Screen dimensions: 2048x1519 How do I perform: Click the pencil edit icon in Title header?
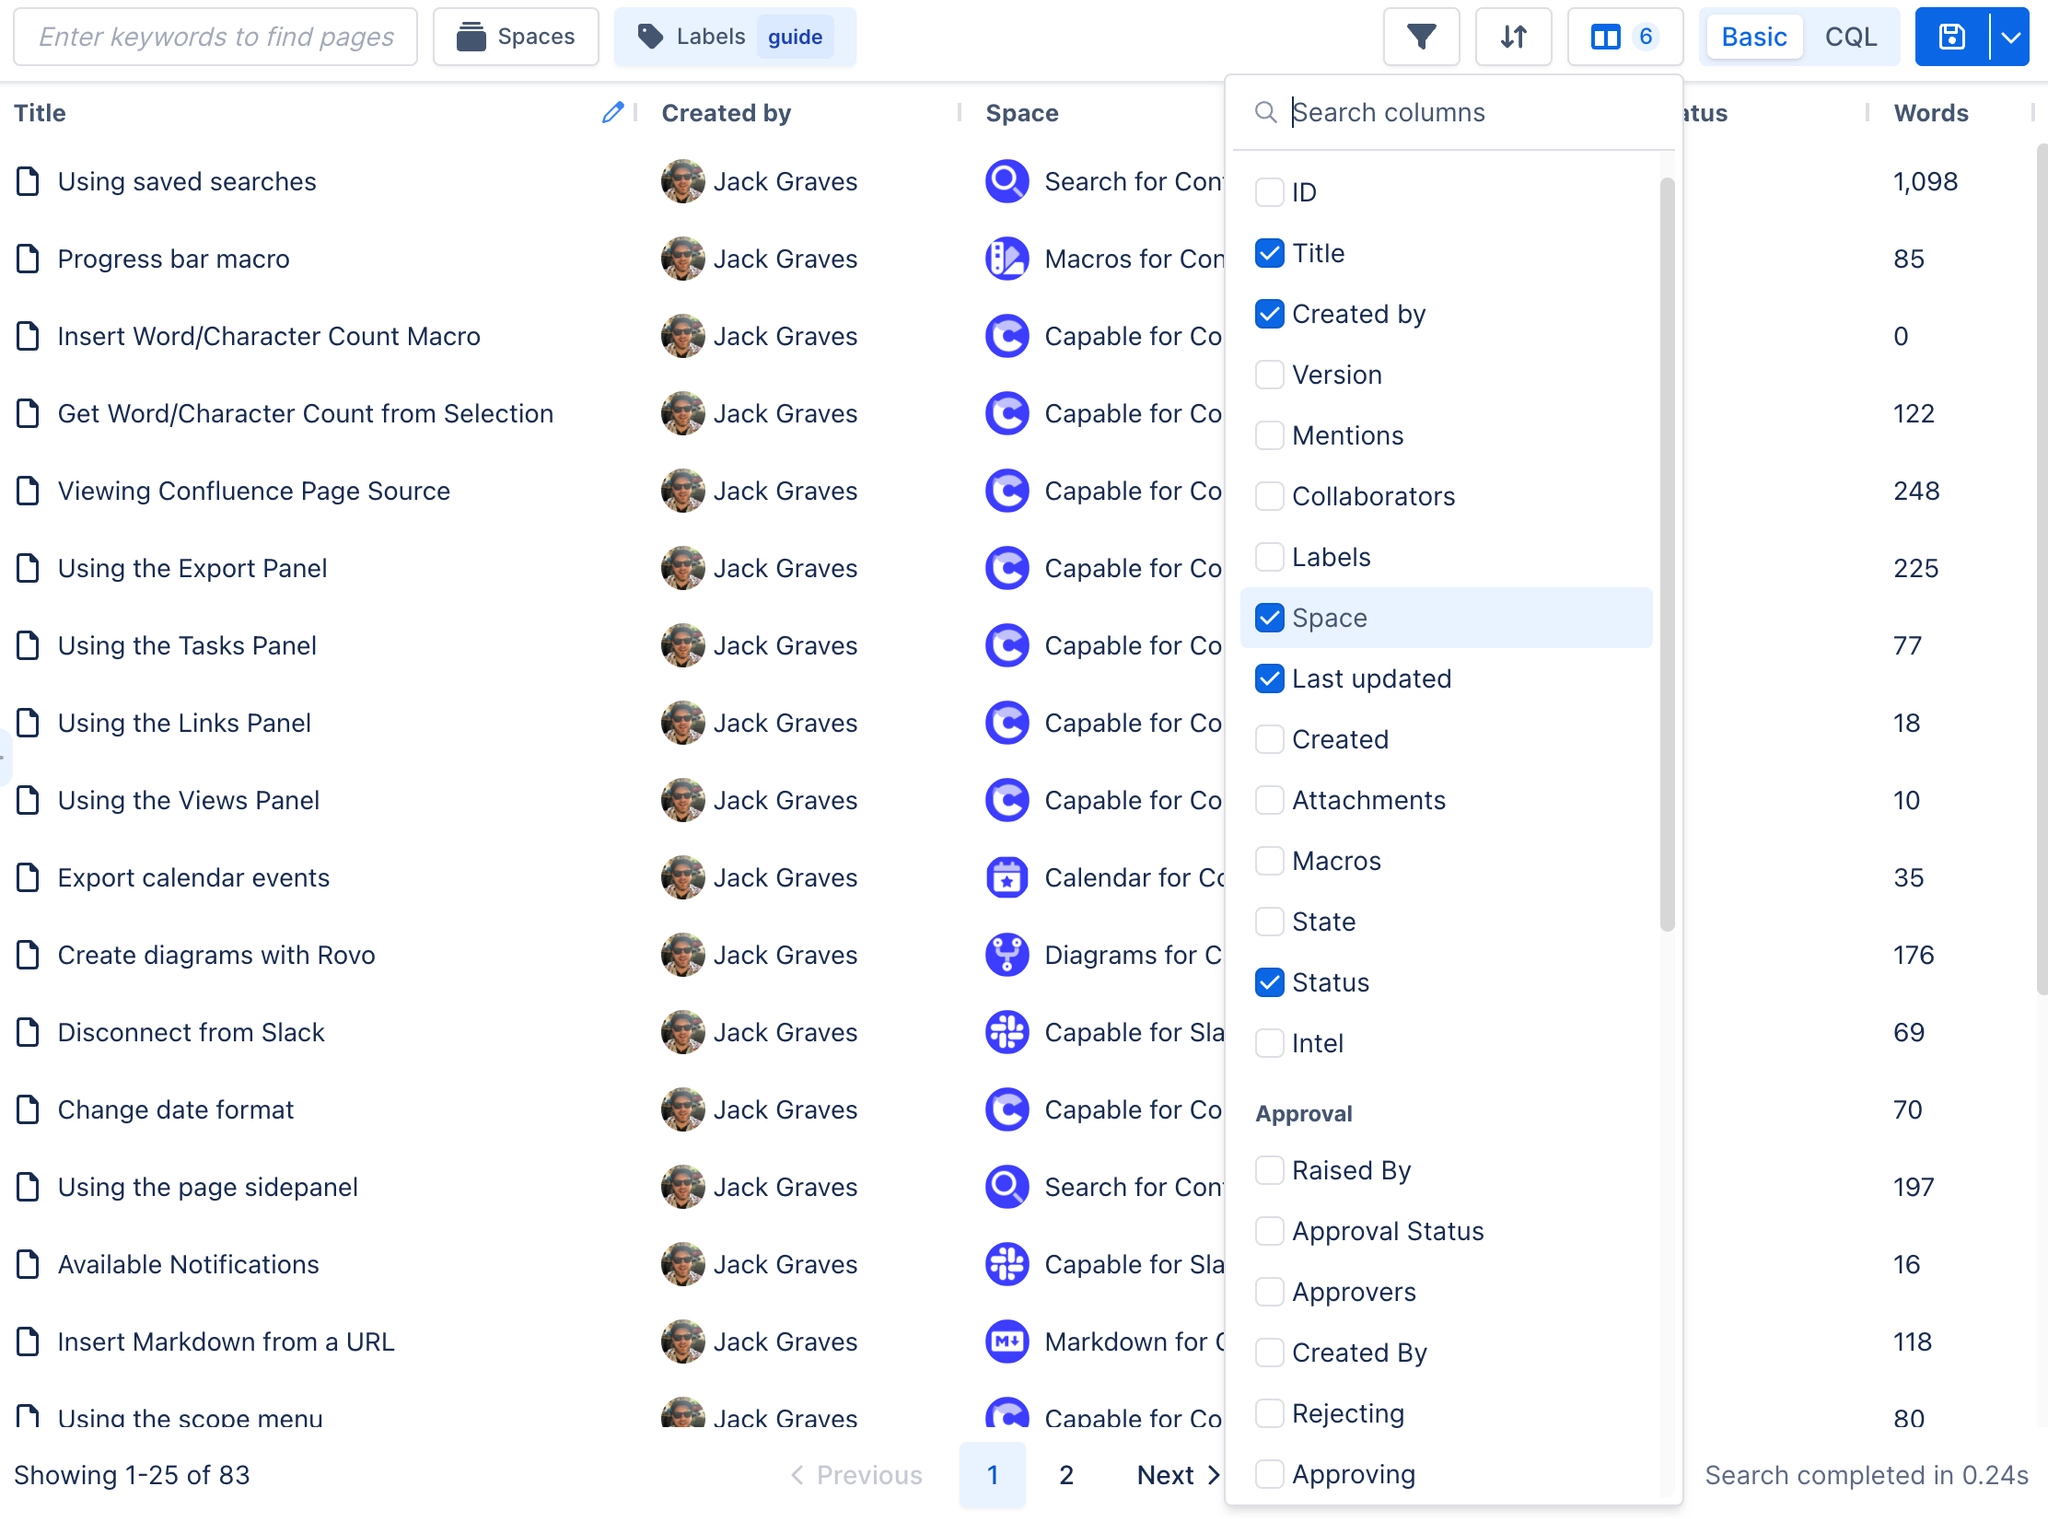click(612, 113)
